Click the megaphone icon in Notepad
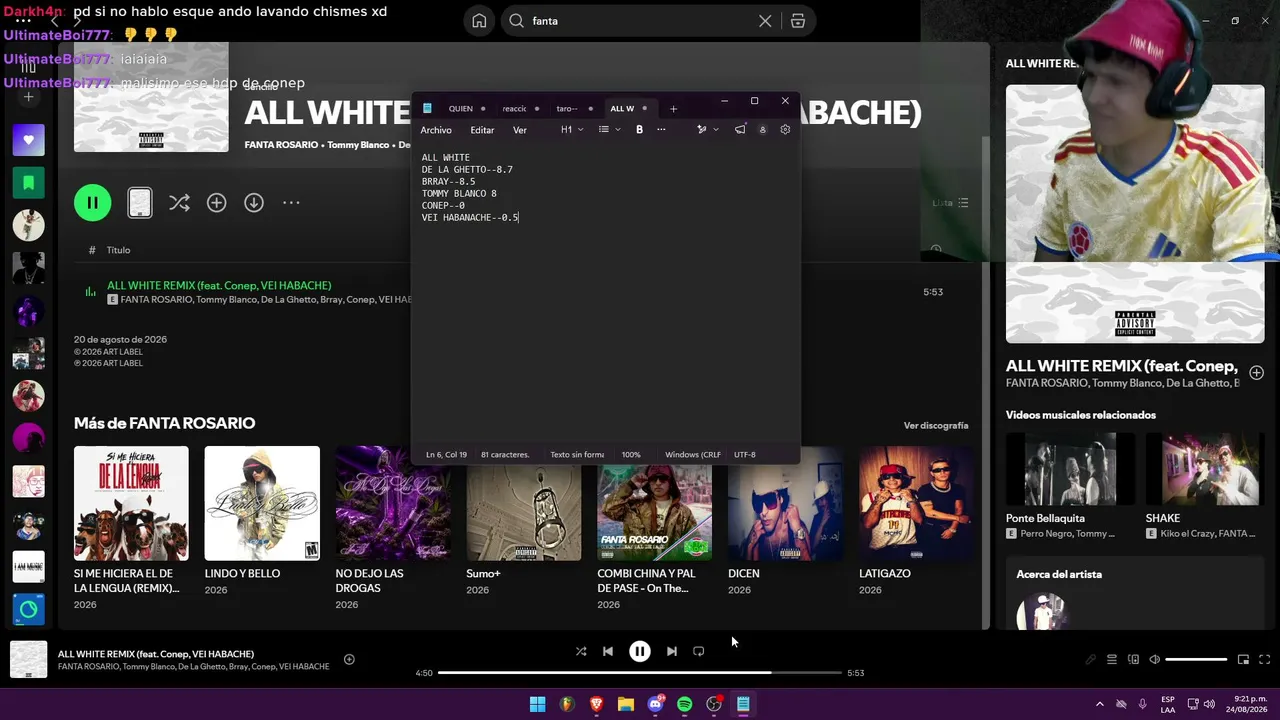 pos(740,130)
